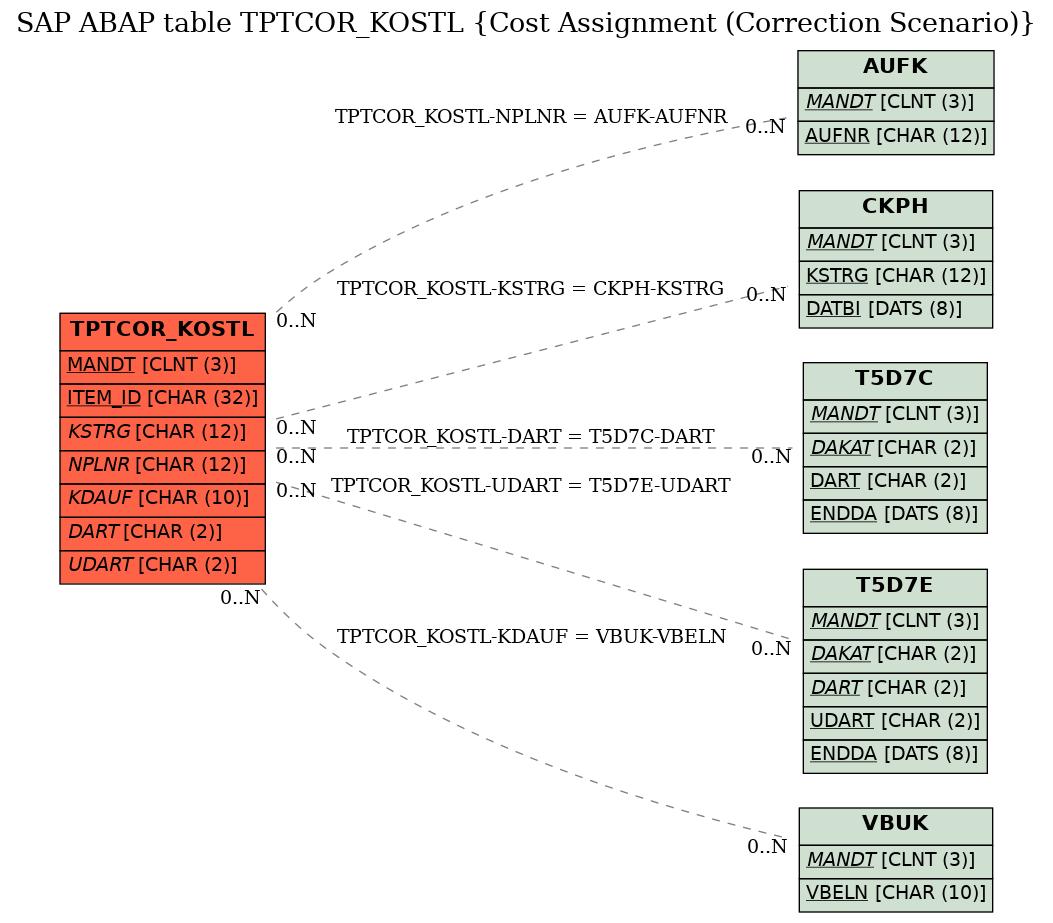This screenshot has height=923, width=1053.
Task: Click 0..N cardinality next to T5D7C
Action: 771,457
